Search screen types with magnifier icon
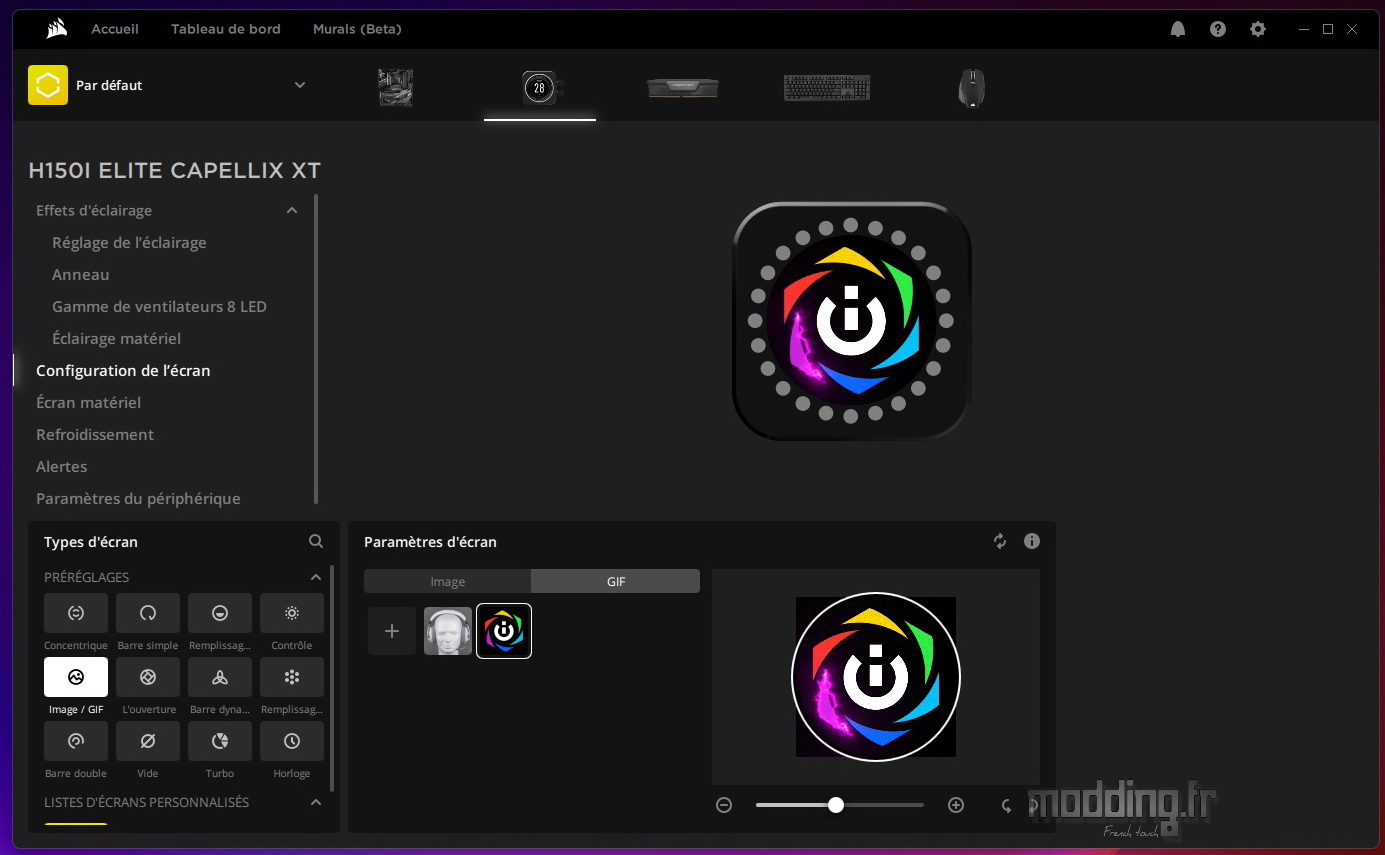This screenshot has height=855, width=1385. (x=316, y=541)
